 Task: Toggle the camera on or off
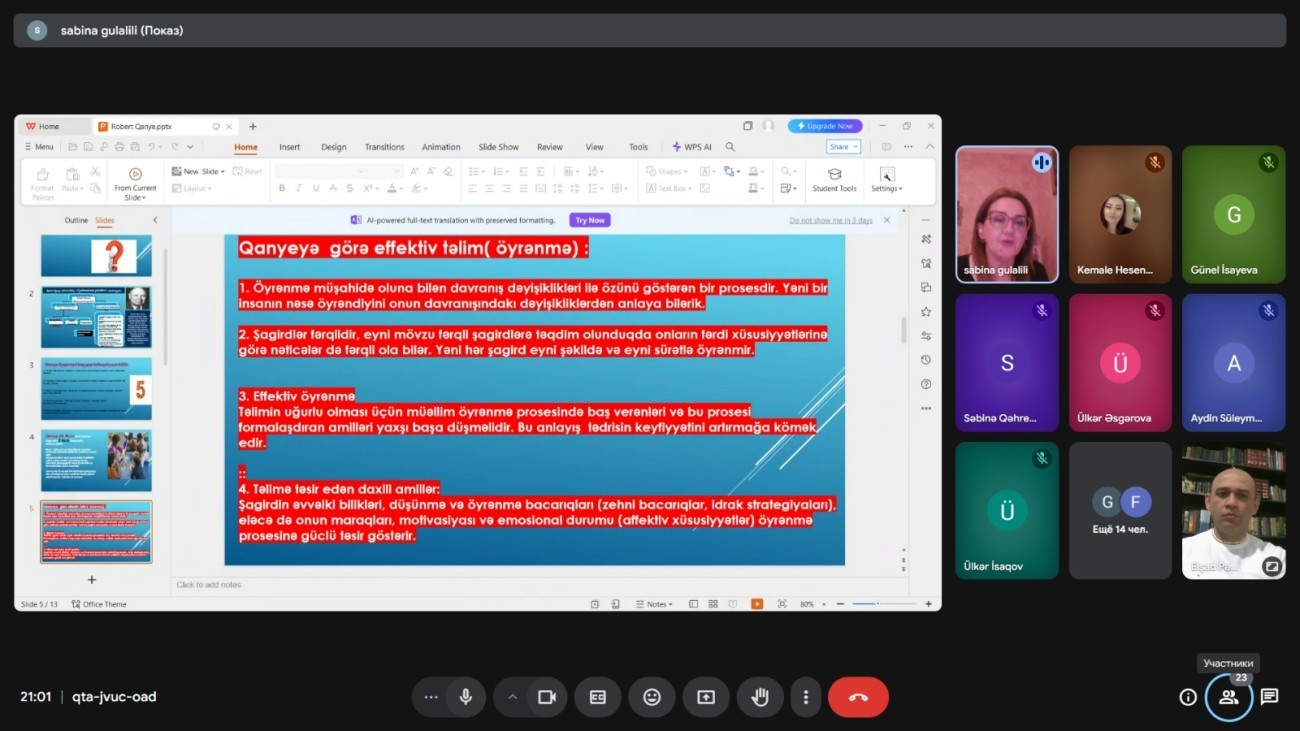[546, 697]
